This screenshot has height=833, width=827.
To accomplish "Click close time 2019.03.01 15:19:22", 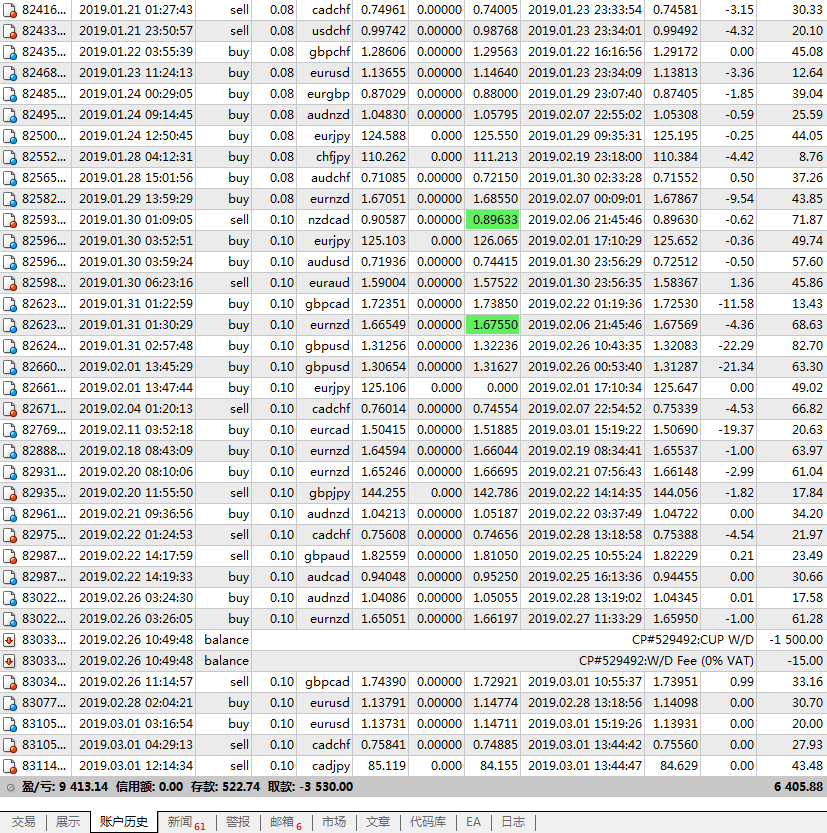I will (x=585, y=430).
